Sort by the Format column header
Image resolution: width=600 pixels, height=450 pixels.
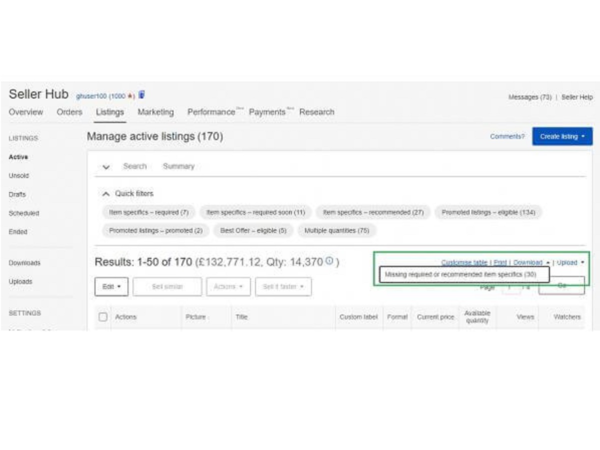pyautogui.click(x=397, y=317)
